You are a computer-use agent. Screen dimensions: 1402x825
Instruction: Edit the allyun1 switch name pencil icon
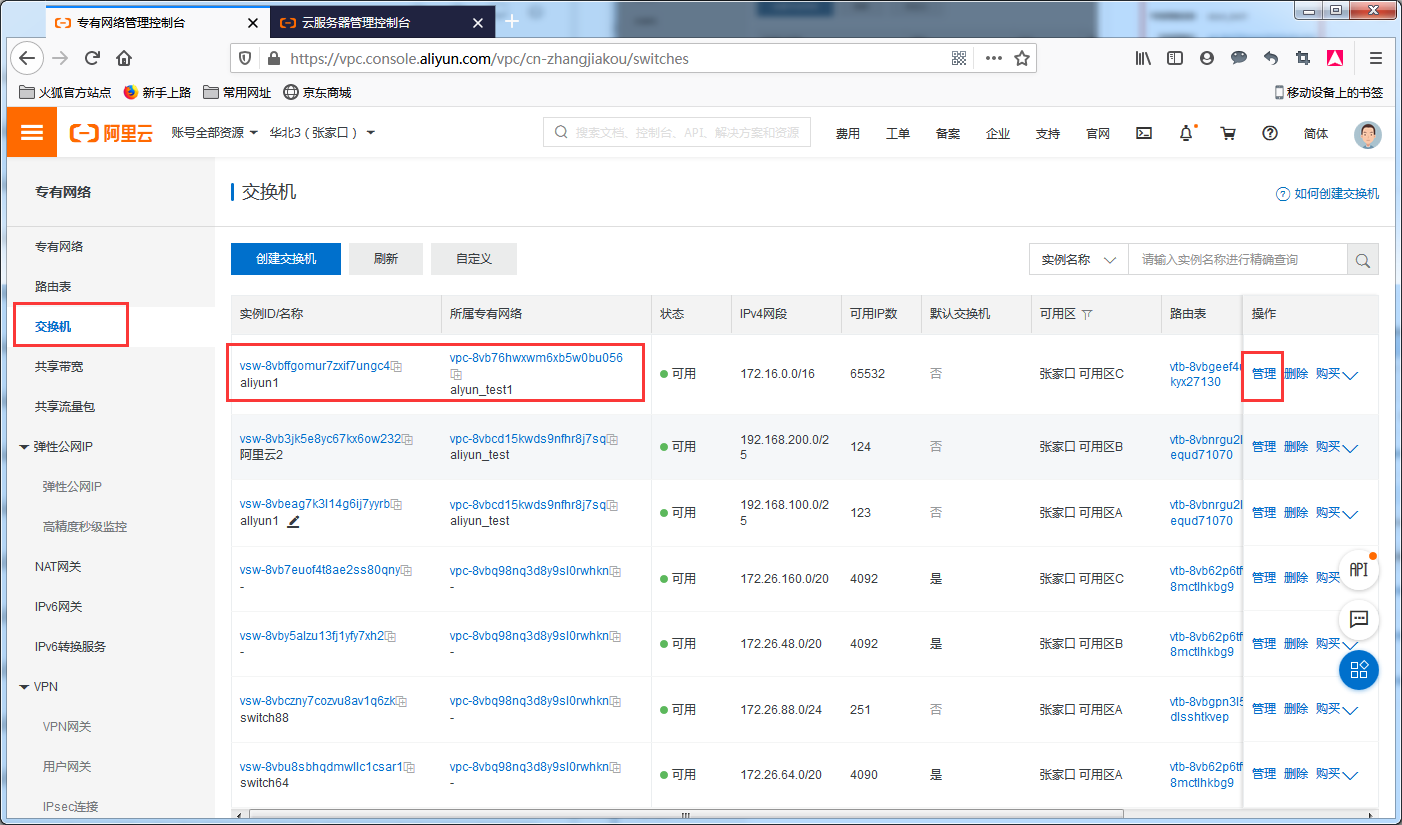tap(294, 521)
